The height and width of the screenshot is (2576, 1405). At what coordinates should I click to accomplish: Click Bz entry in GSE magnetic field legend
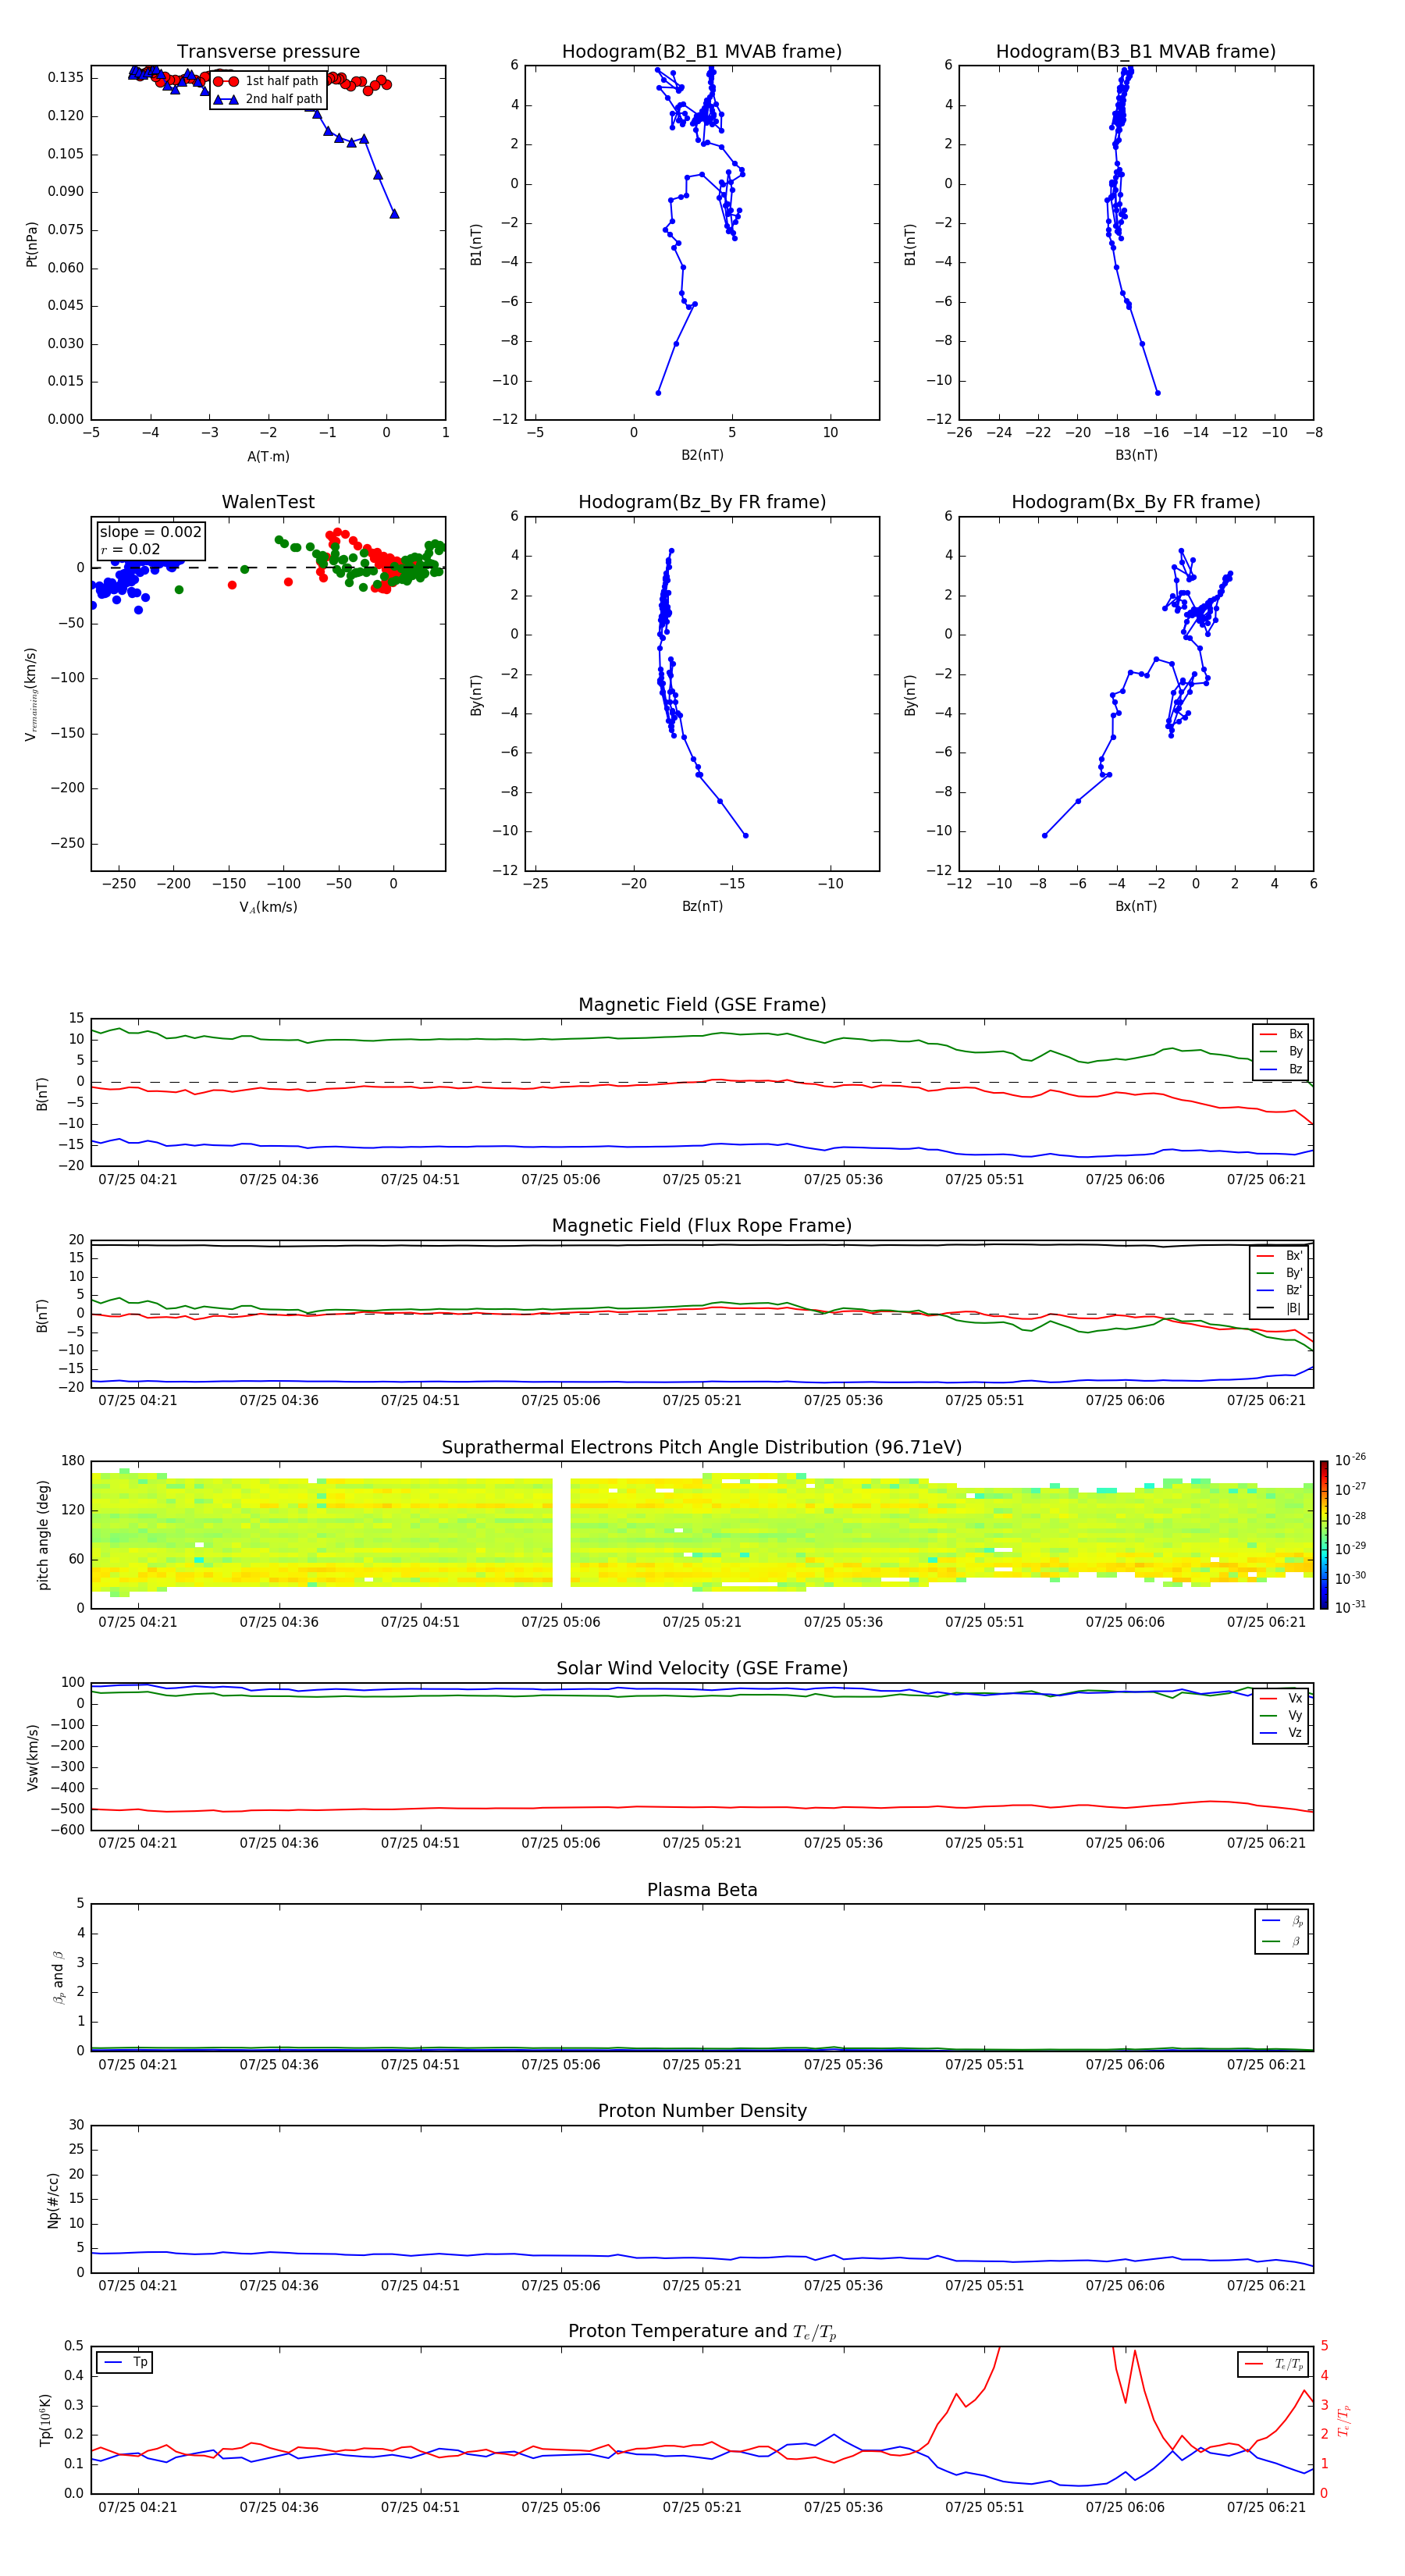pyautogui.click(x=1281, y=1070)
